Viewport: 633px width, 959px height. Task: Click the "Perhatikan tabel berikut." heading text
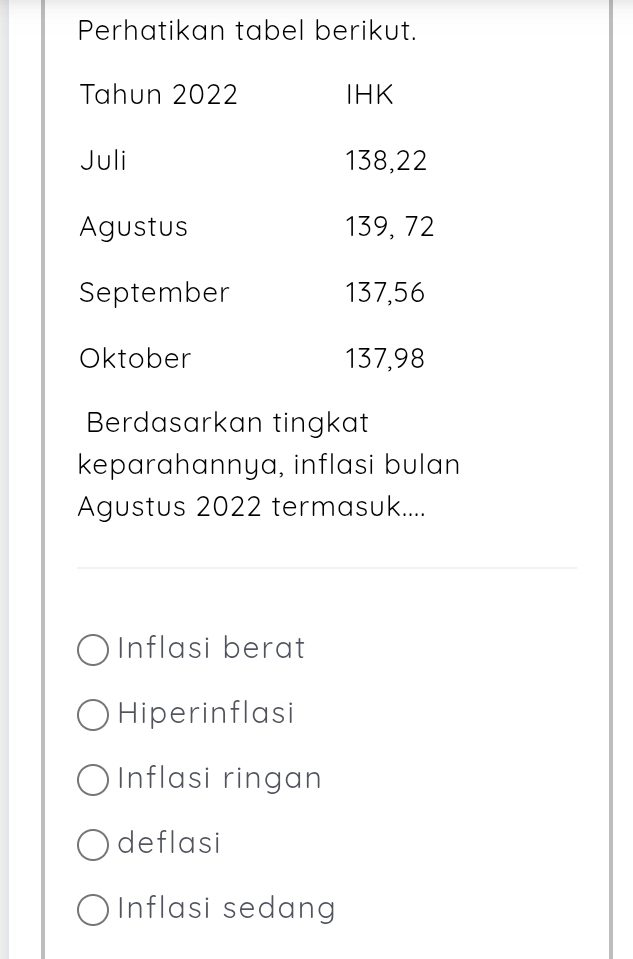click(x=247, y=31)
